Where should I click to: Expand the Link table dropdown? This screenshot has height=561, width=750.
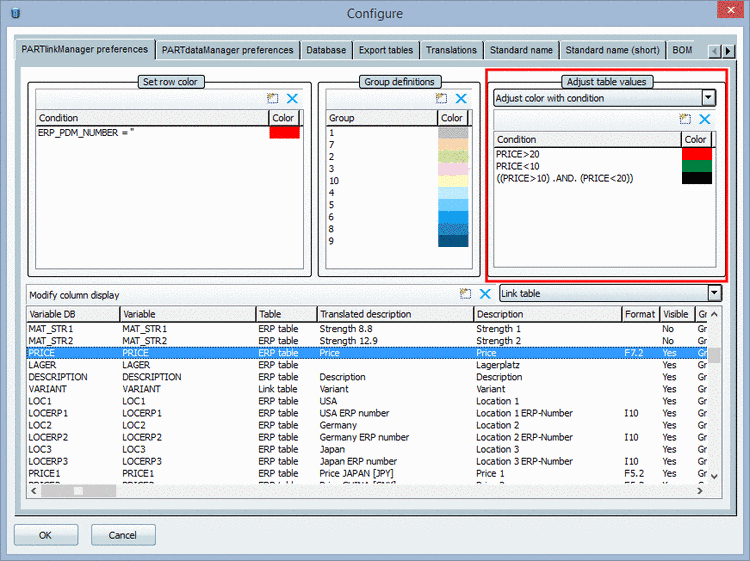click(x=713, y=293)
